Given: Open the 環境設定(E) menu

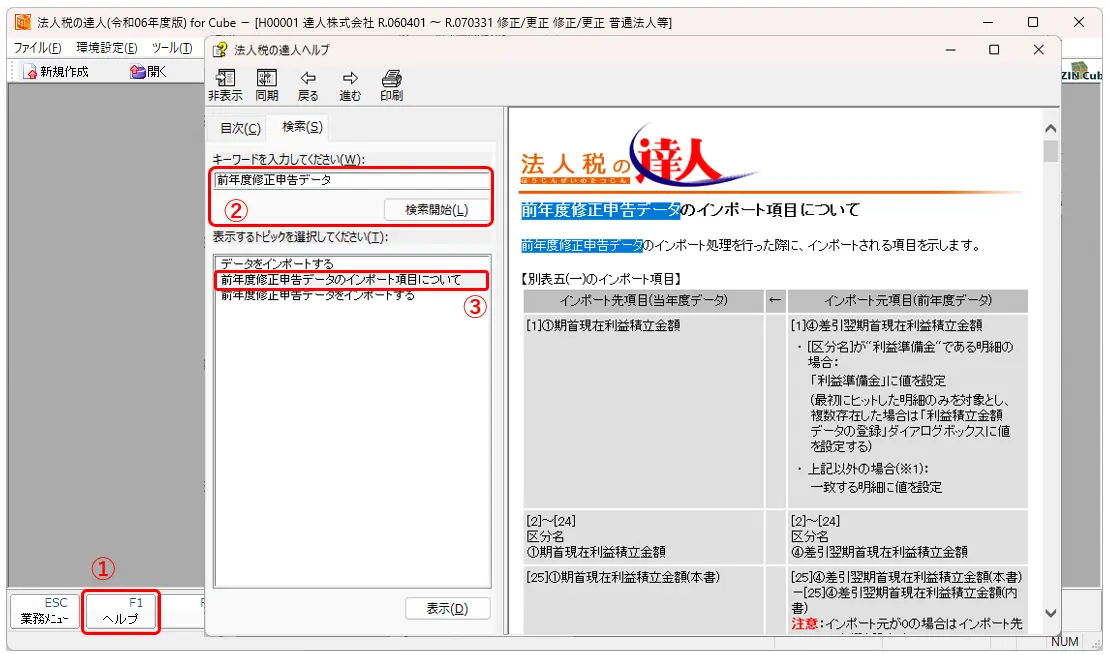Looking at the screenshot, I should (107, 47).
